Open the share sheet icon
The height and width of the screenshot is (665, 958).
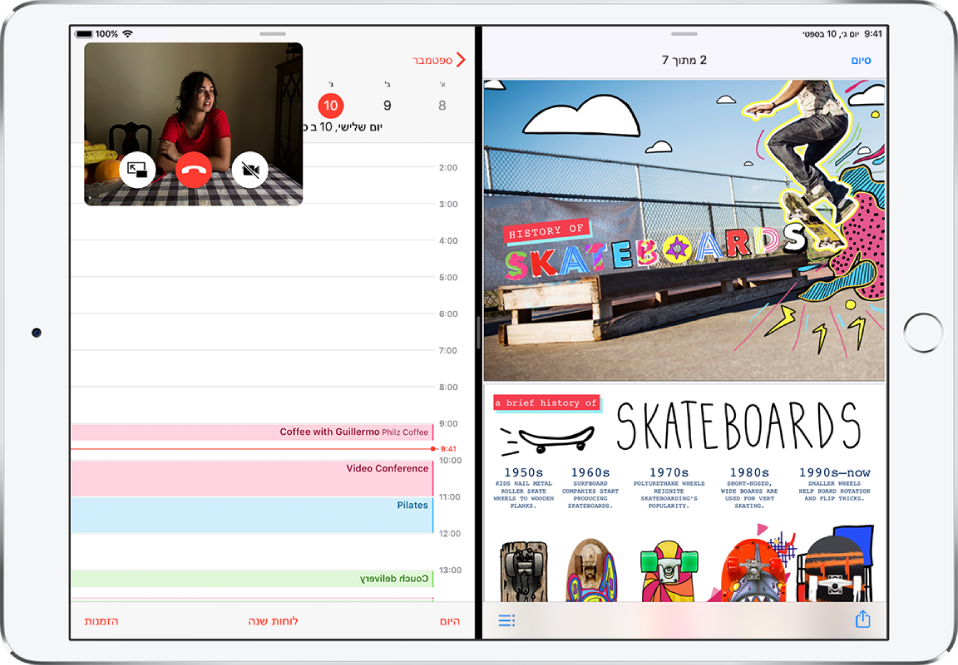(862, 620)
